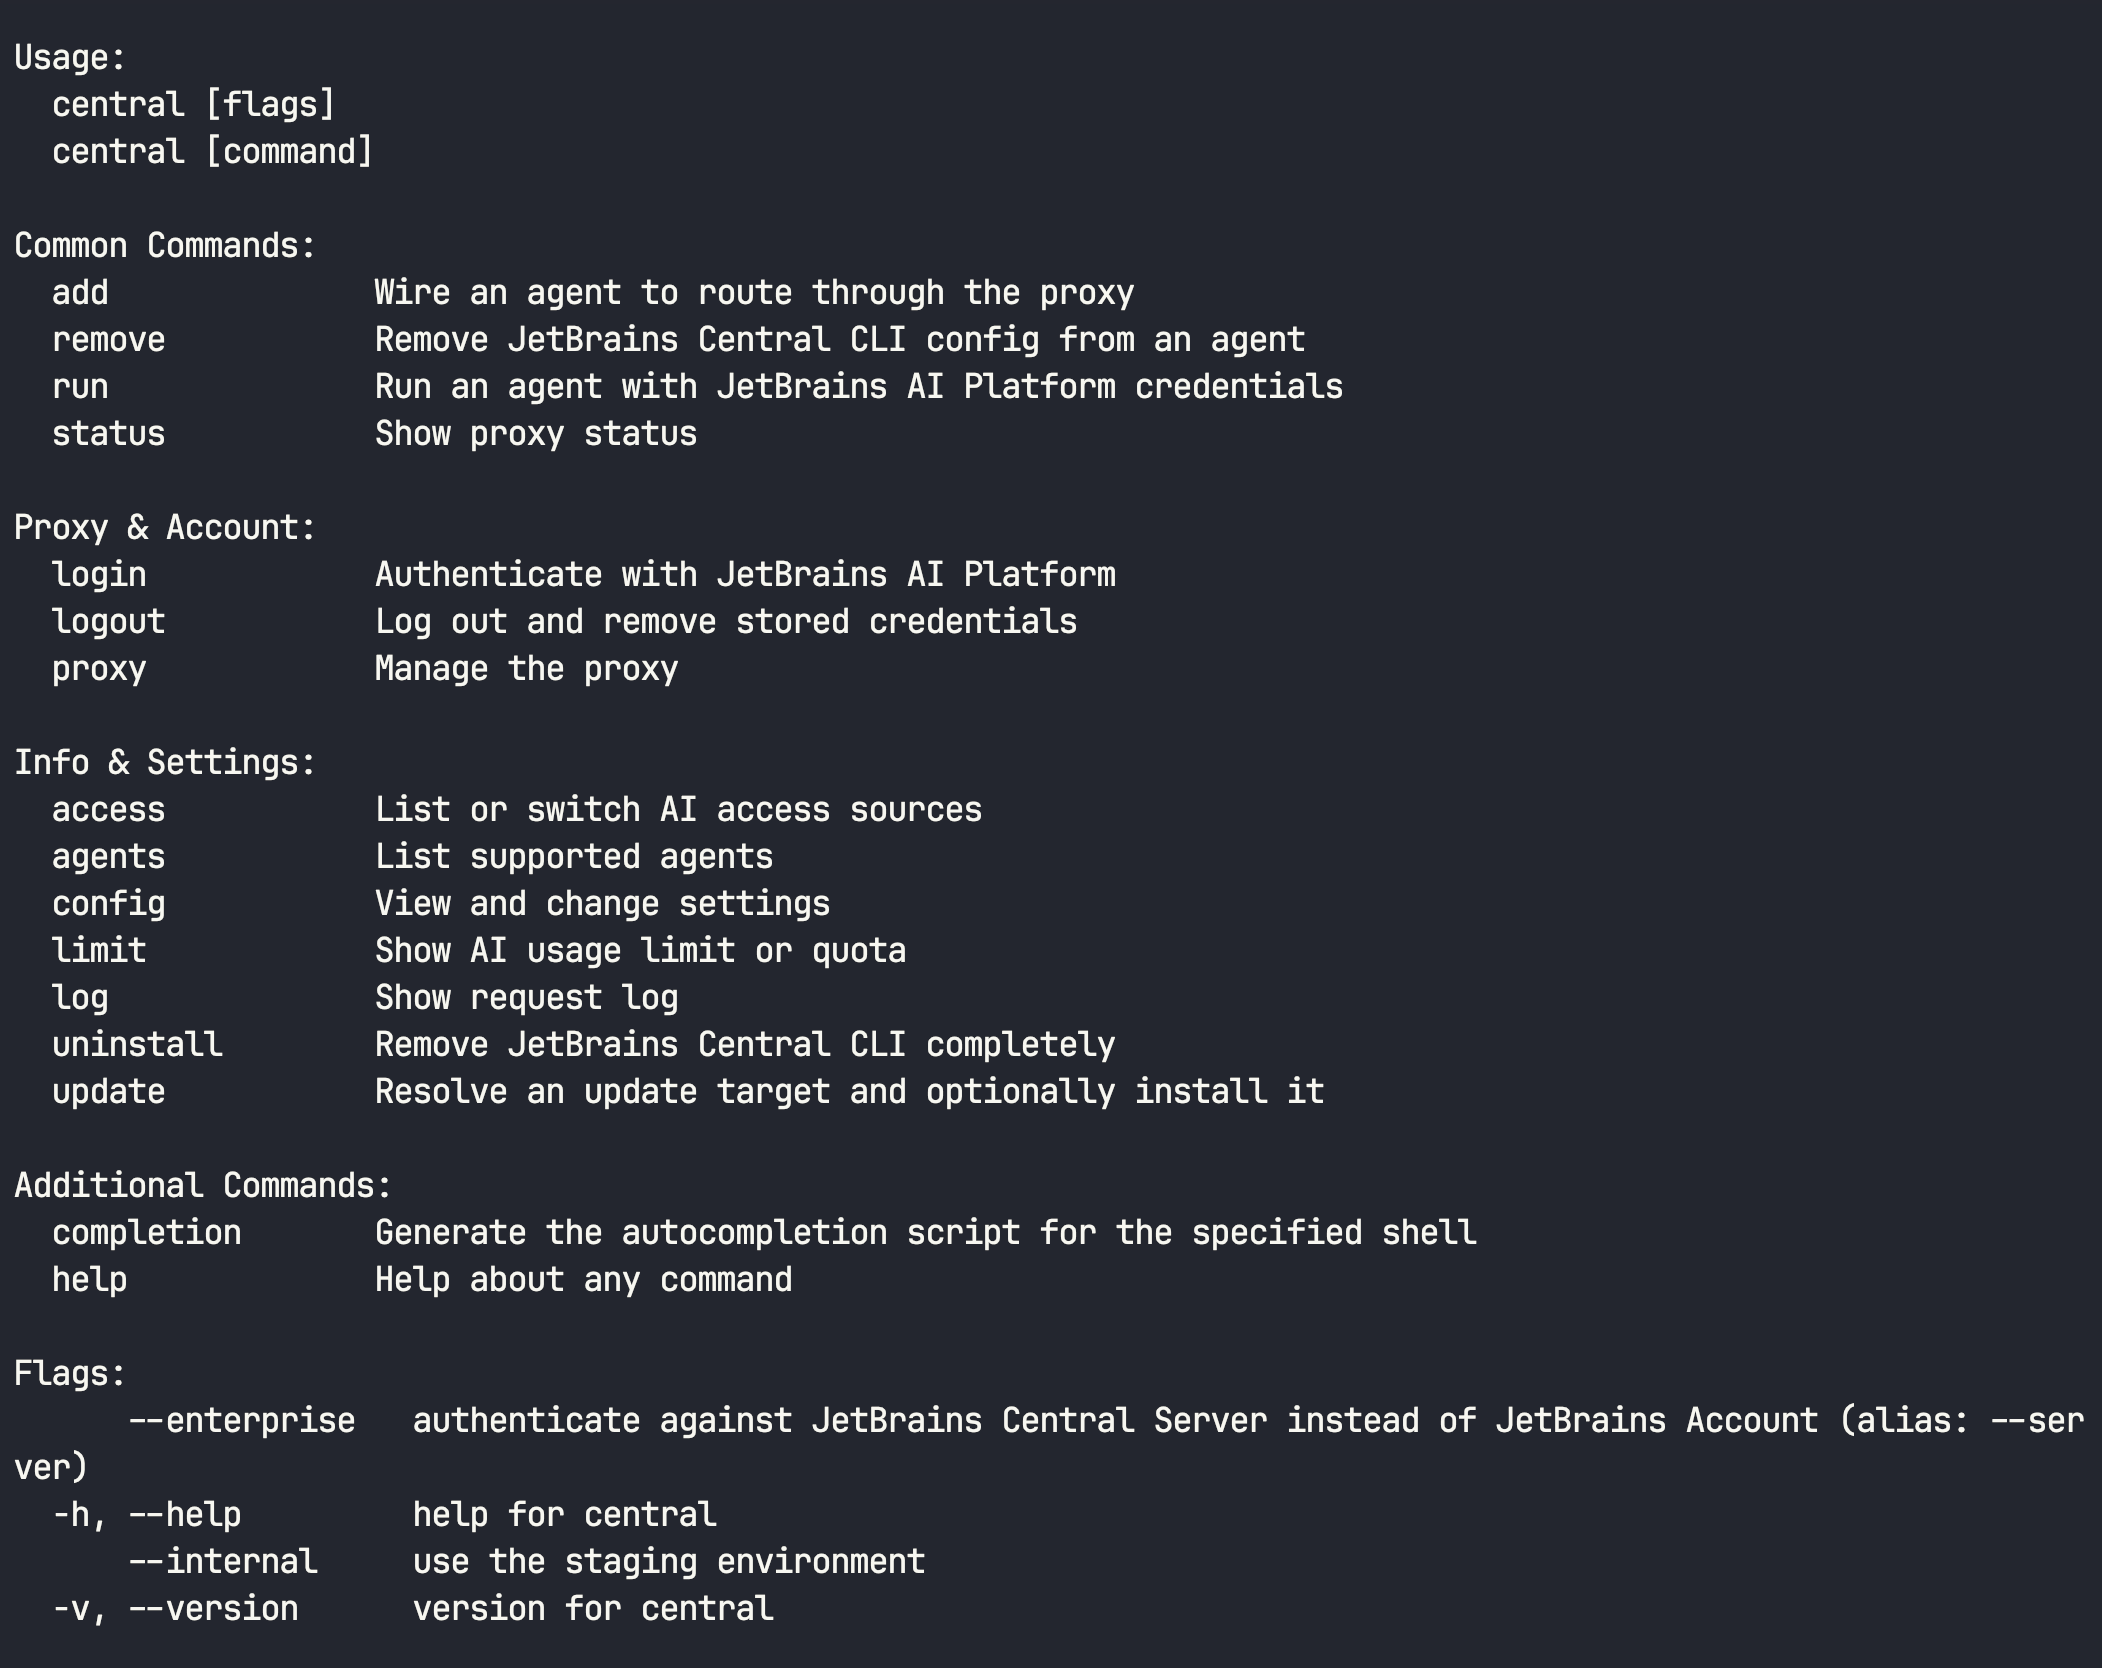The width and height of the screenshot is (2102, 1668).
Task: Click the 'status' command entry
Action: [x=108, y=434]
